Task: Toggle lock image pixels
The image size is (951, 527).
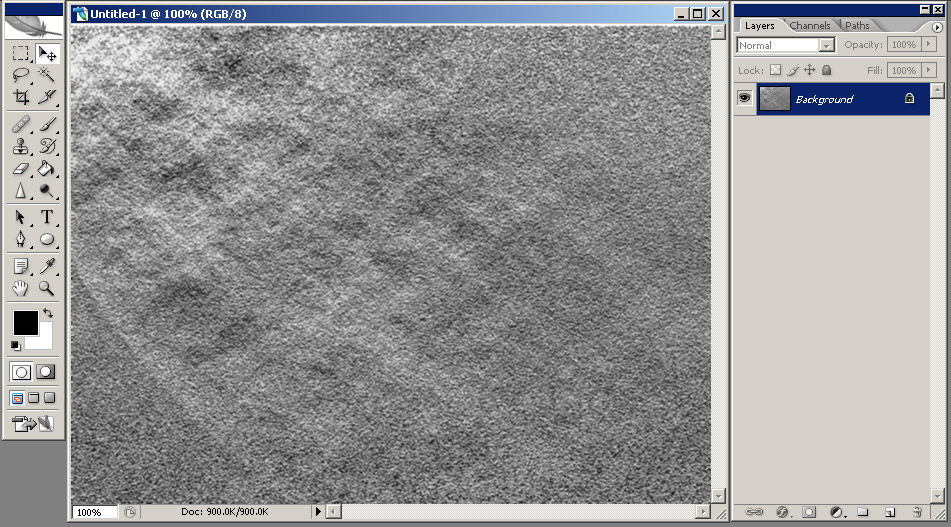Action: click(x=793, y=70)
